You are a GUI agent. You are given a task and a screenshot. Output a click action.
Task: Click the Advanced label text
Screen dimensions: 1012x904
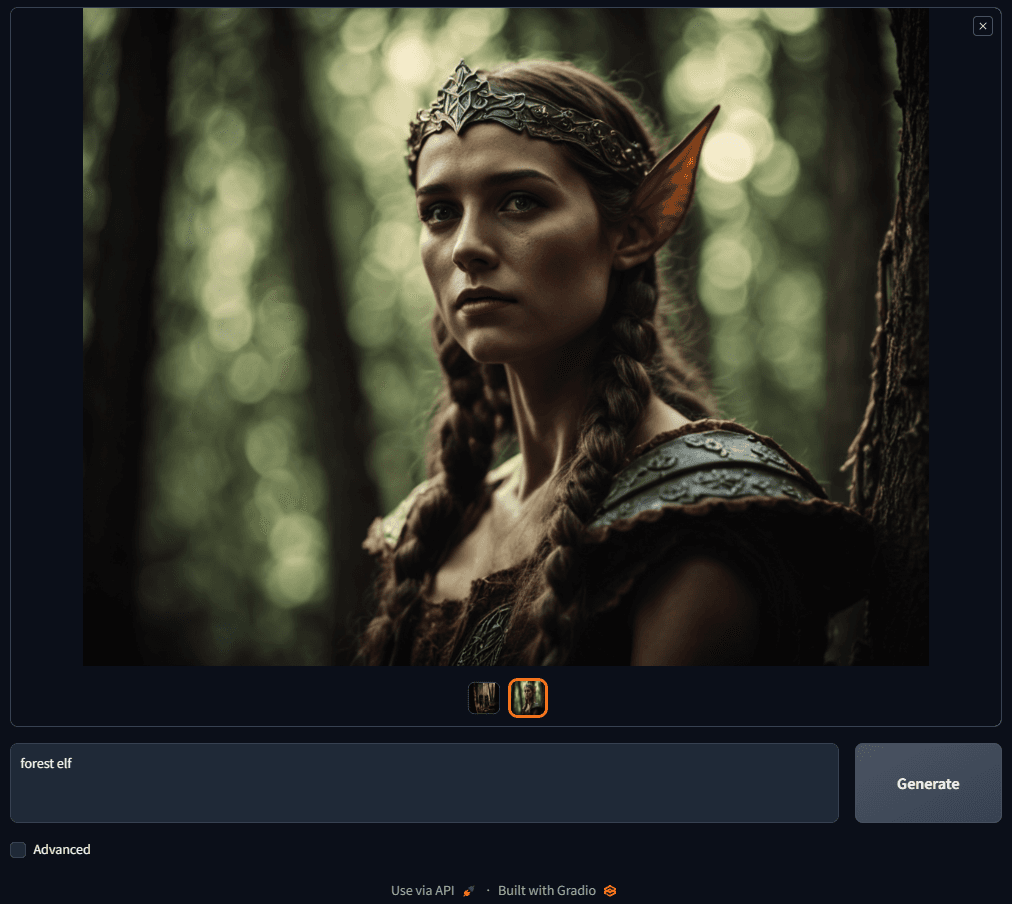point(61,849)
